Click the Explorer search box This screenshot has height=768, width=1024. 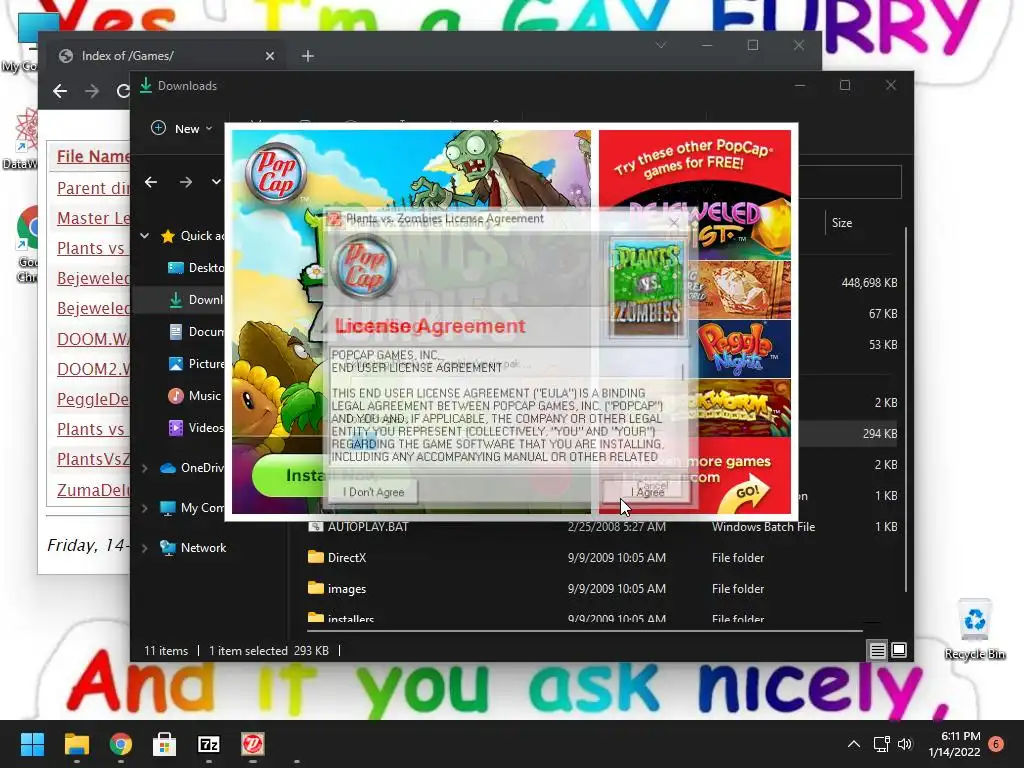pyautogui.click(x=849, y=182)
